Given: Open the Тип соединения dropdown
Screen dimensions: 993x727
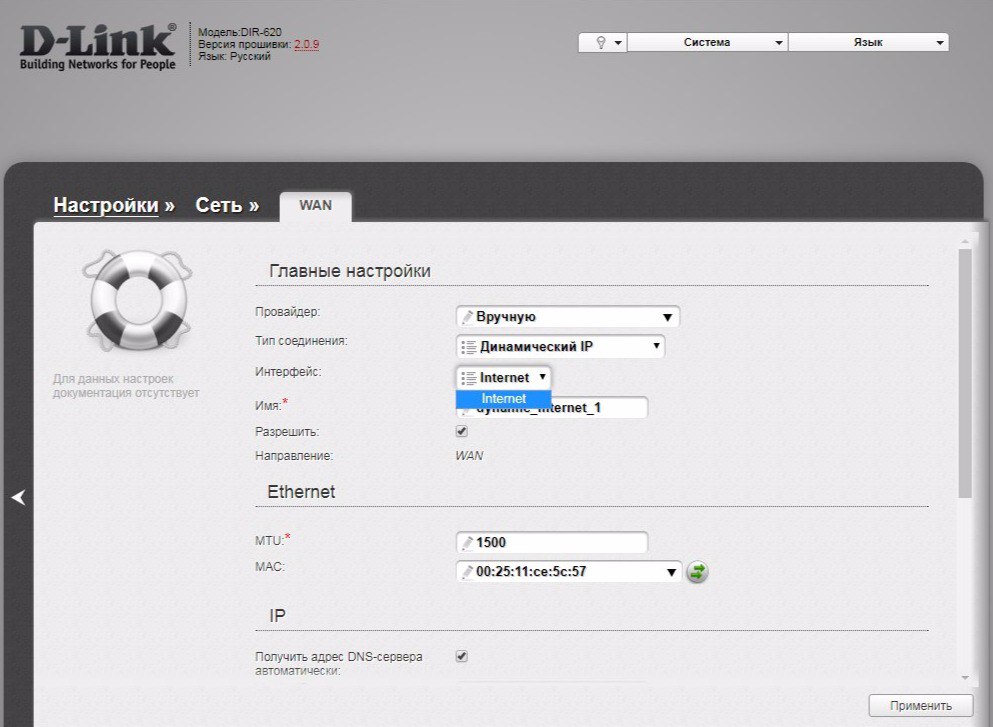Looking at the screenshot, I should coord(560,347).
